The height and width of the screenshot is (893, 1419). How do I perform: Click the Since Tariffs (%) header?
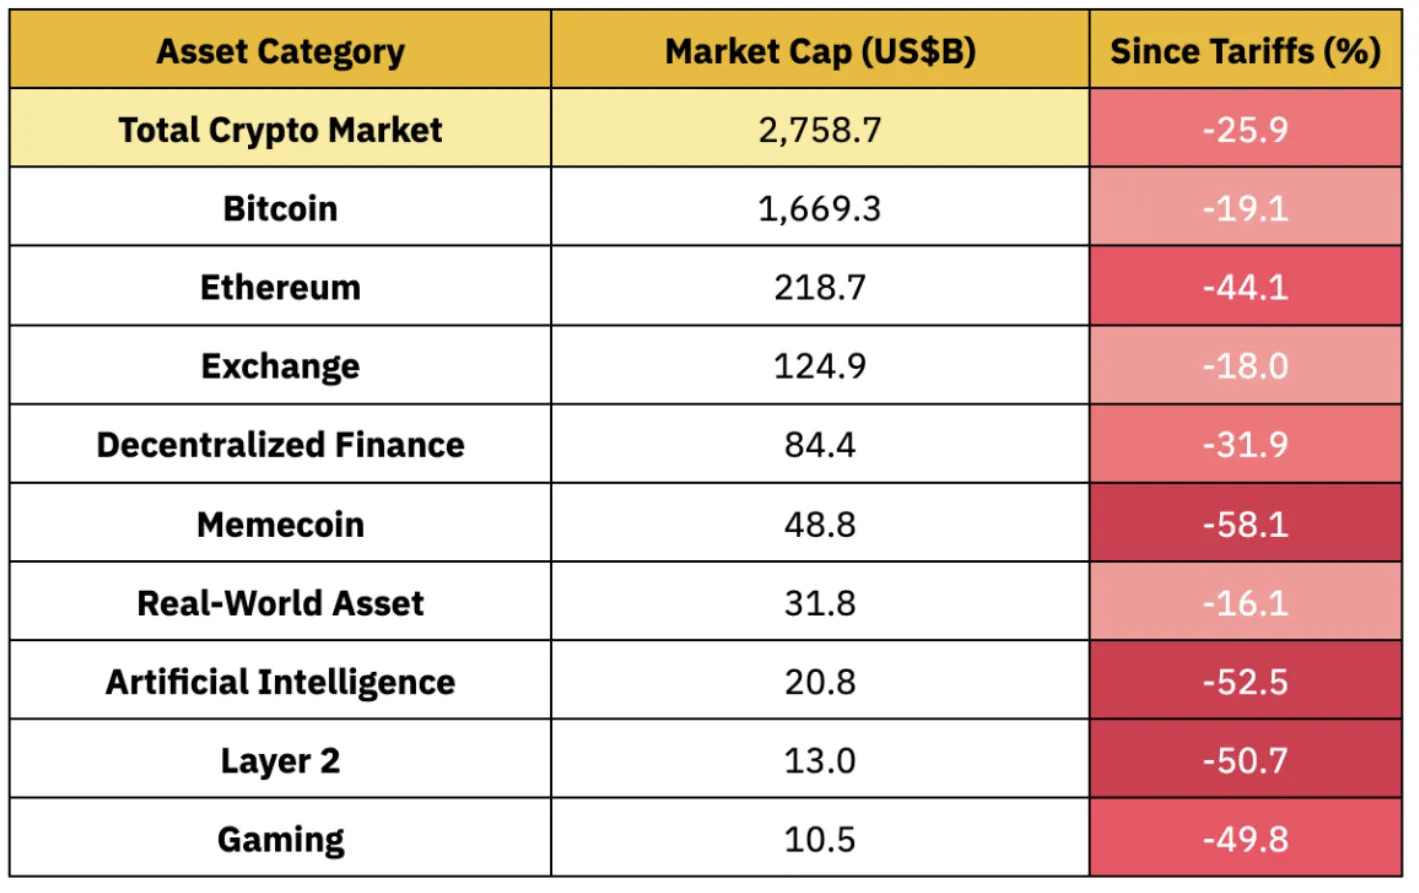1245,51
